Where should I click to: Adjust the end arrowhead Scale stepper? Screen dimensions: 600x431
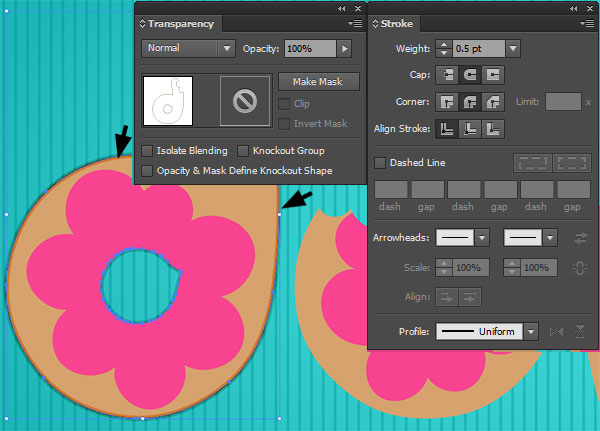512,268
